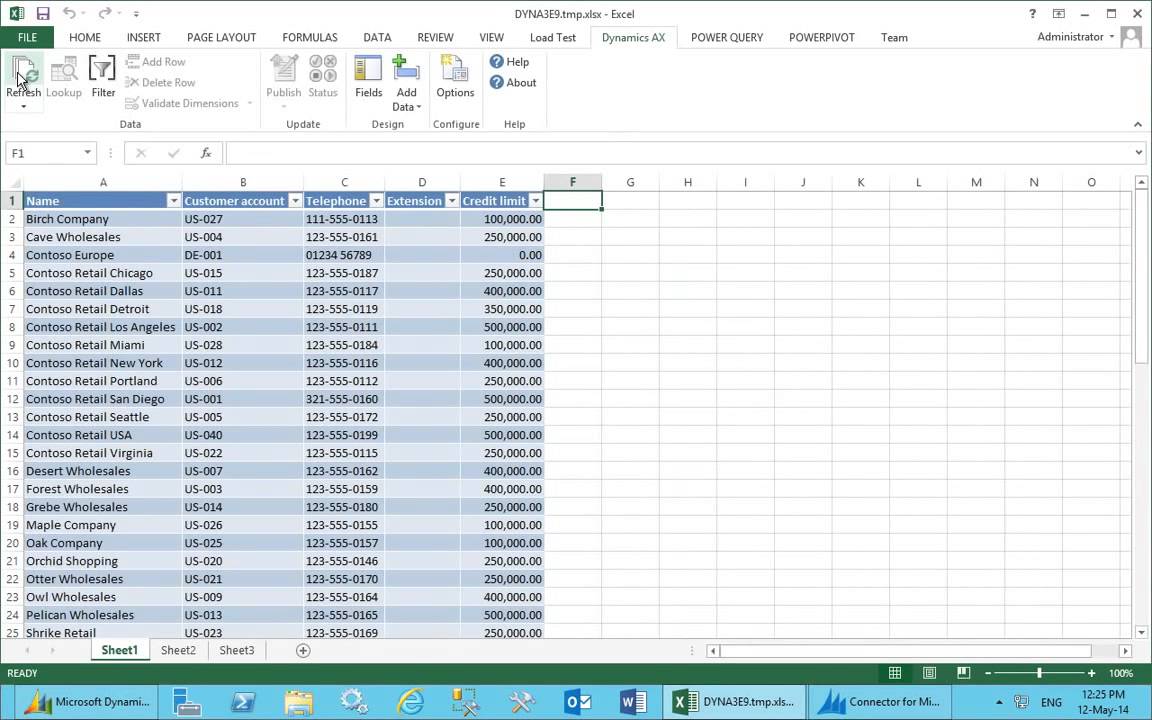Click the 100% zoom level
The height and width of the screenshot is (720, 1152).
pos(1120,673)
